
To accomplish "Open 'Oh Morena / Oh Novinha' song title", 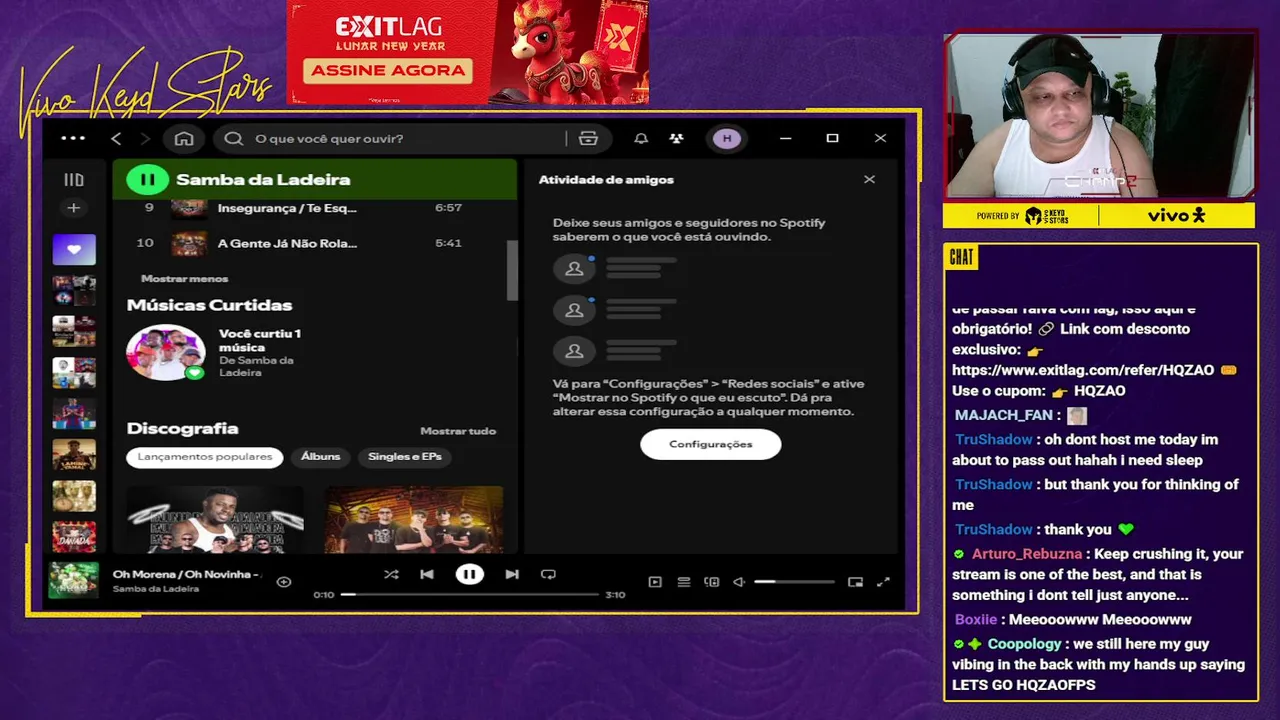I will pos(186,574).
